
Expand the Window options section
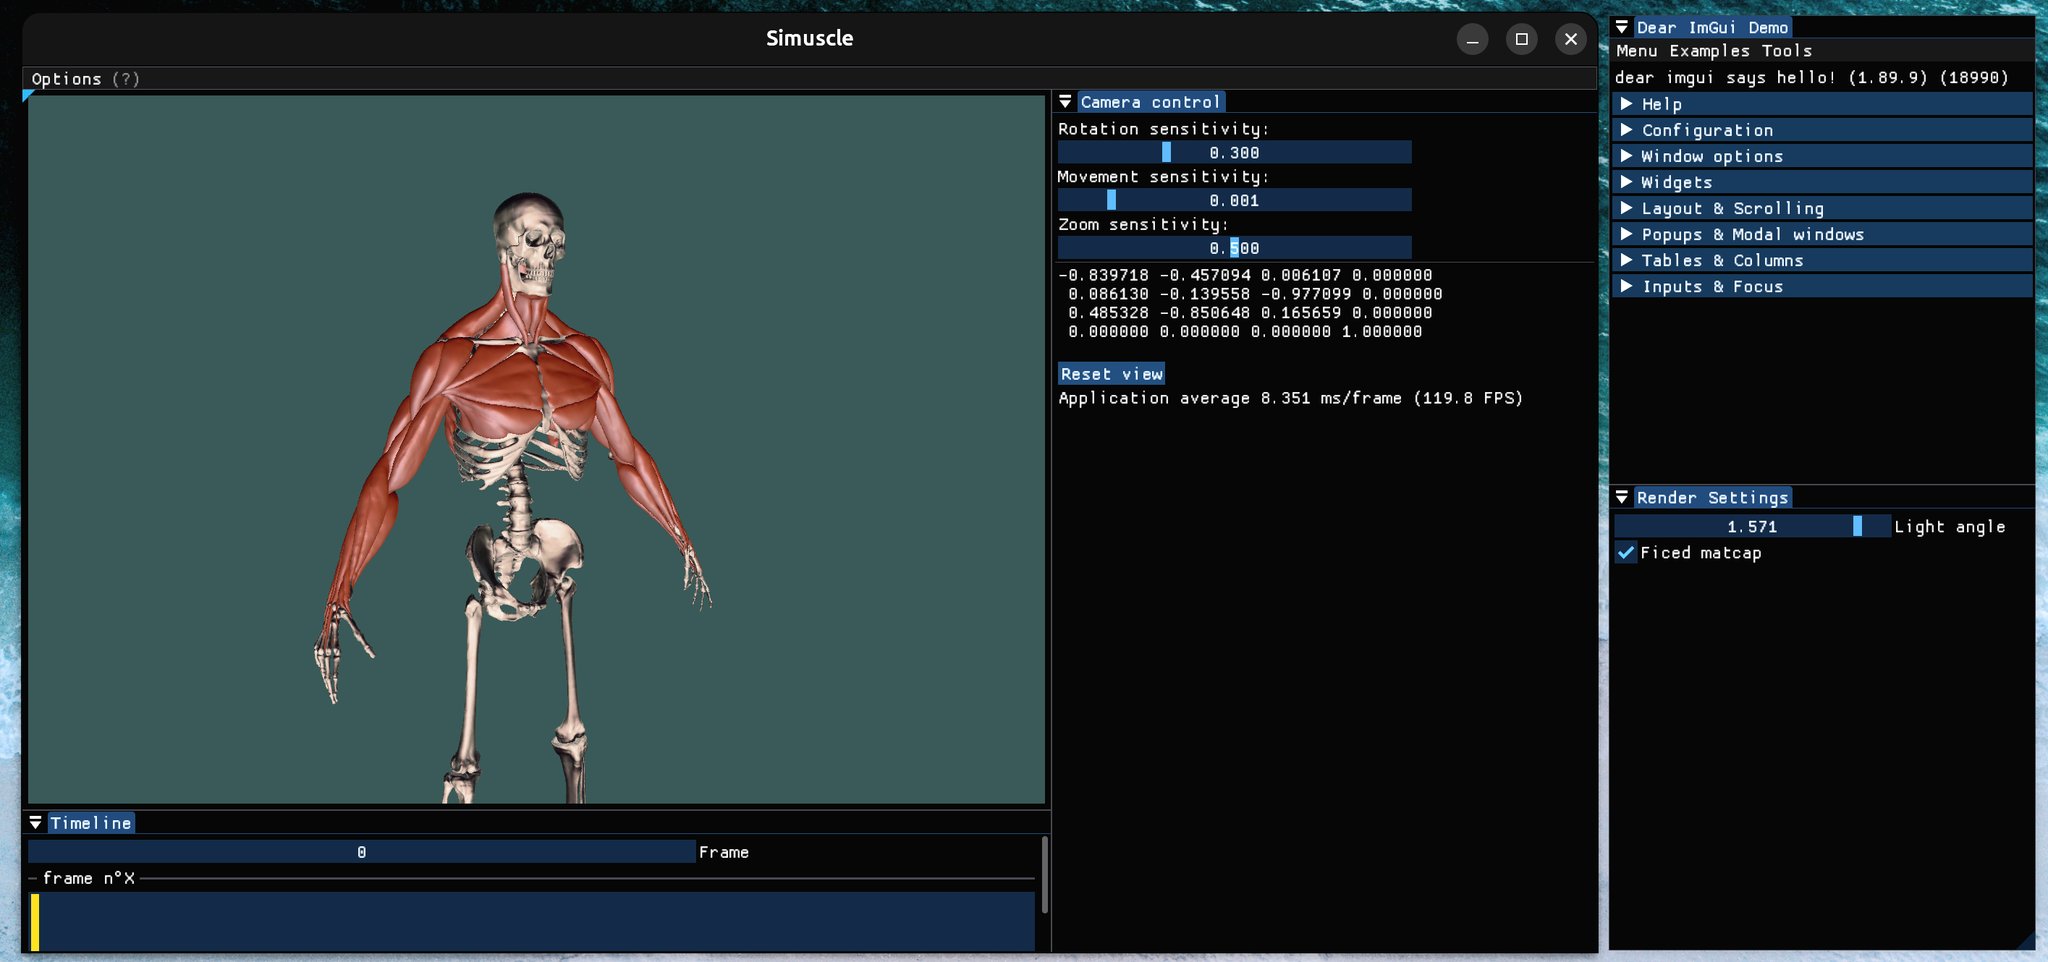(1822, 156)
